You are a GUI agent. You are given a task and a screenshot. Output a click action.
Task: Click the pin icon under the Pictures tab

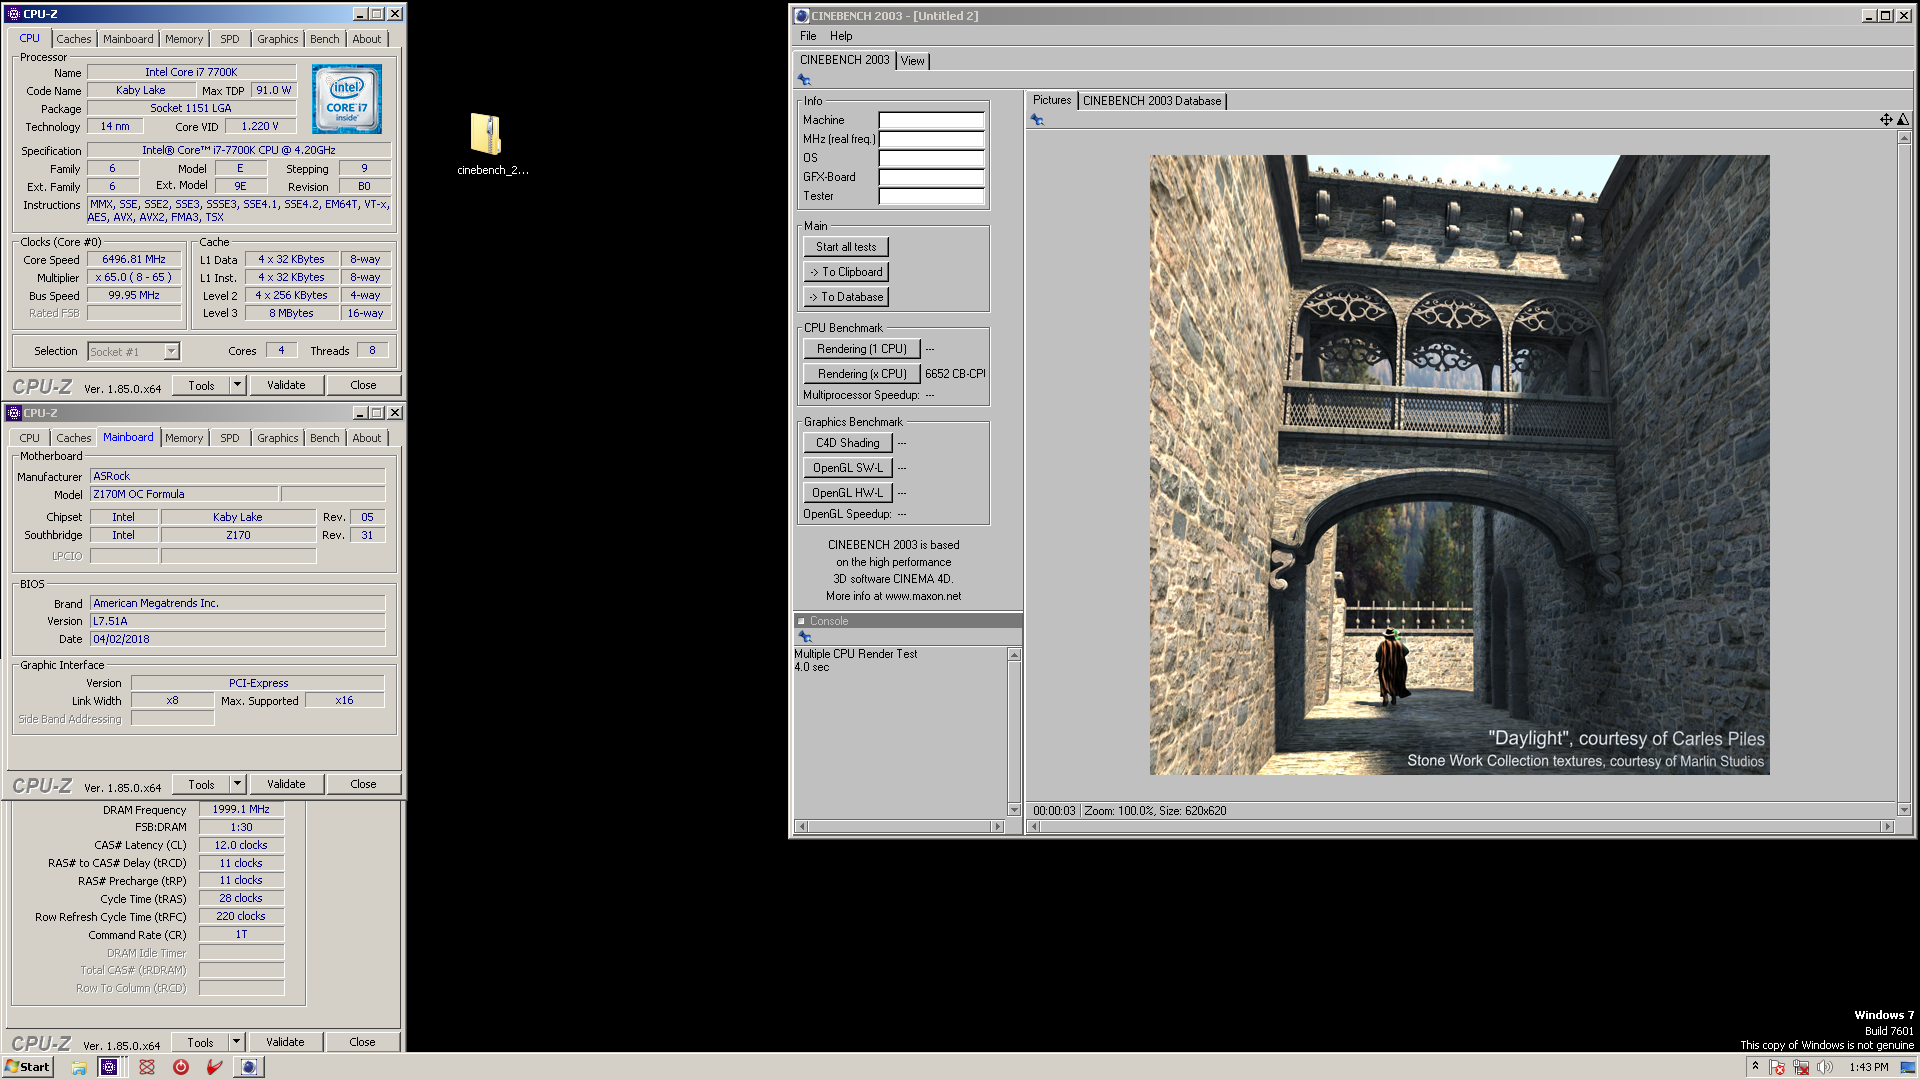(x=1037, y=120)
